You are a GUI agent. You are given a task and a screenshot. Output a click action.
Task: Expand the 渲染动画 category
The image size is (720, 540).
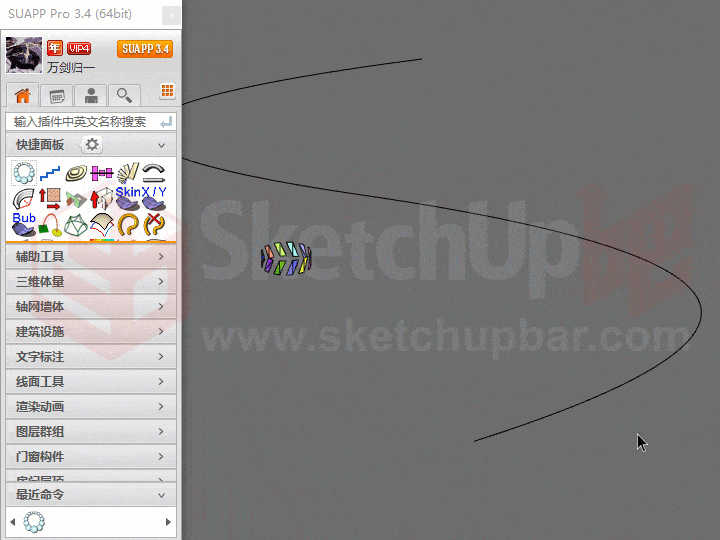click(x=90, y=407)
